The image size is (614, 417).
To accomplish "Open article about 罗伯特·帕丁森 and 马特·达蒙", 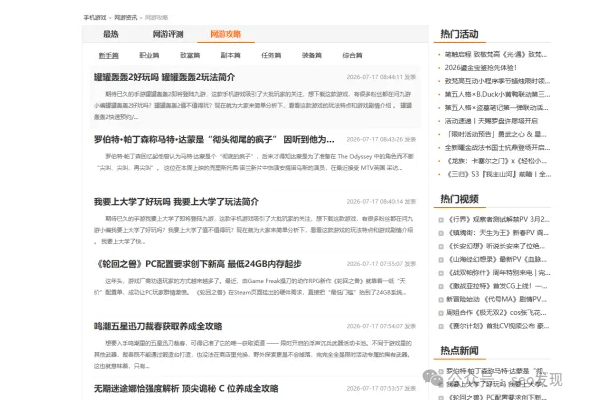I will [x=214, y=139].
